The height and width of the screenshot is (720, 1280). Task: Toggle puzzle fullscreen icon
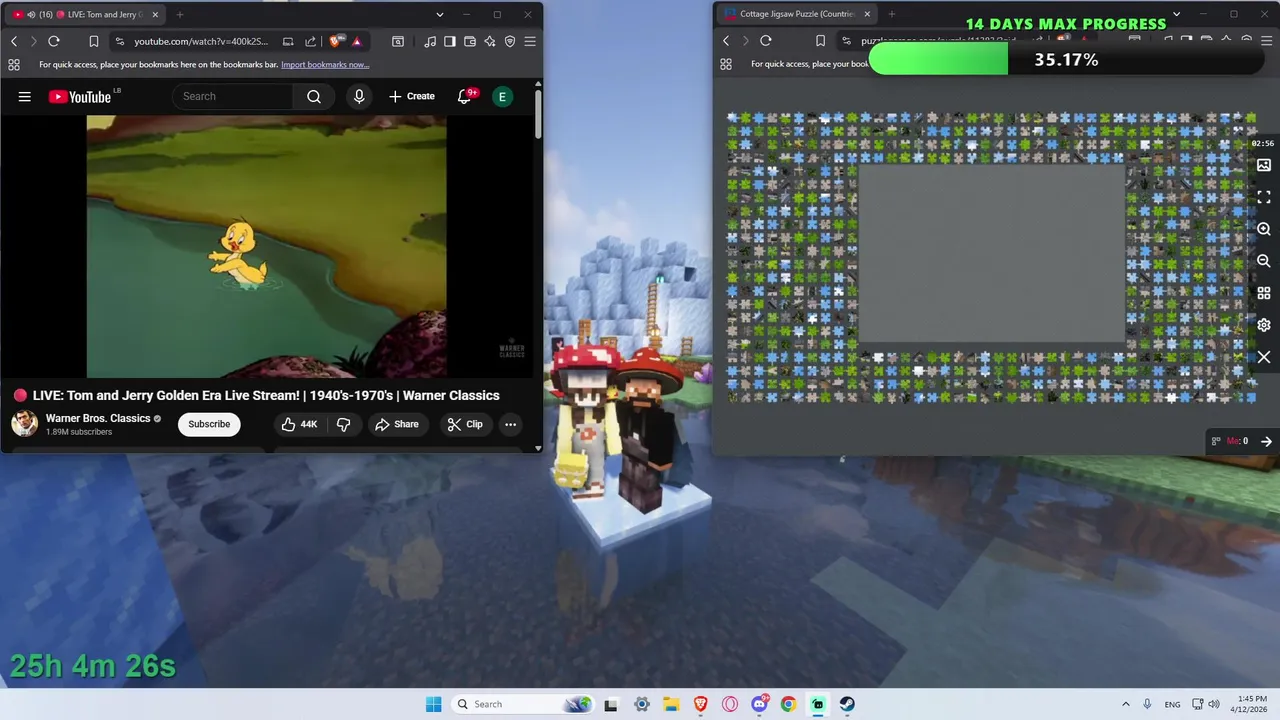[1264, 197]
